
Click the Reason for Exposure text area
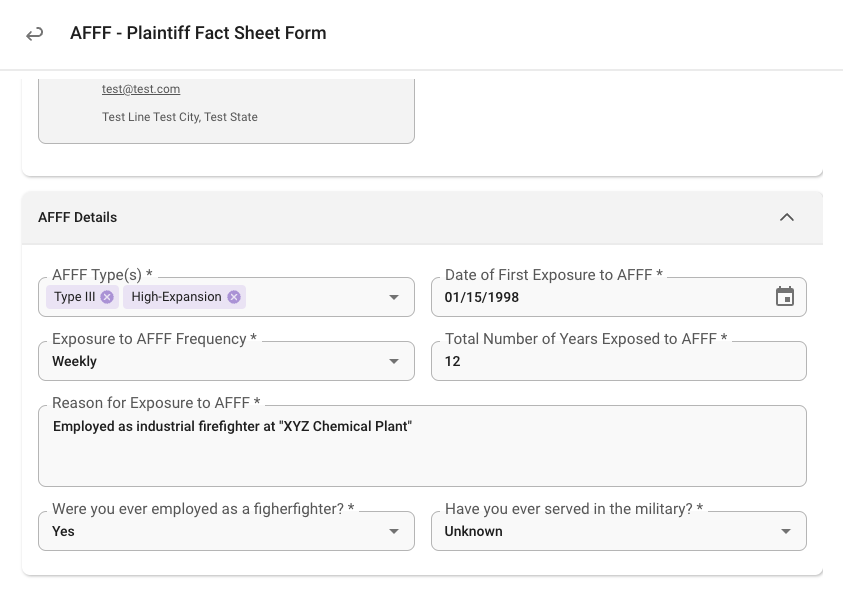[x=423, y=446]
